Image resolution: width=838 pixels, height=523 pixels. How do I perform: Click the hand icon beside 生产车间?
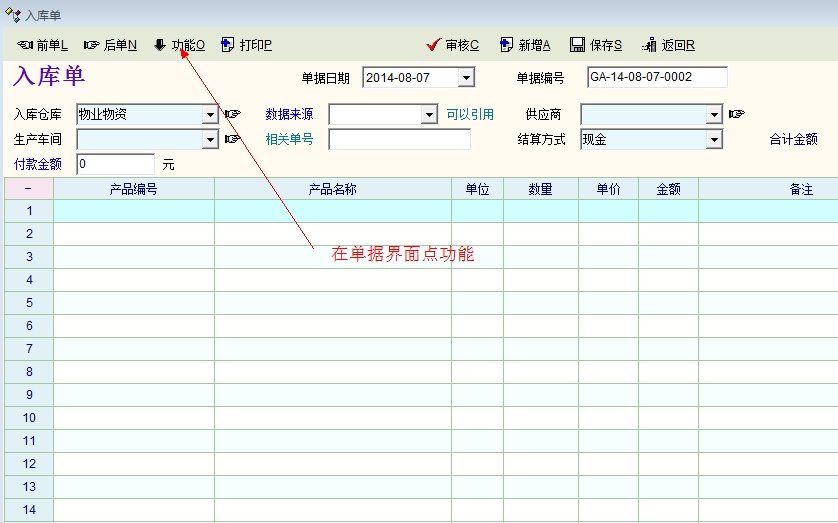click(x=233, y=139)
